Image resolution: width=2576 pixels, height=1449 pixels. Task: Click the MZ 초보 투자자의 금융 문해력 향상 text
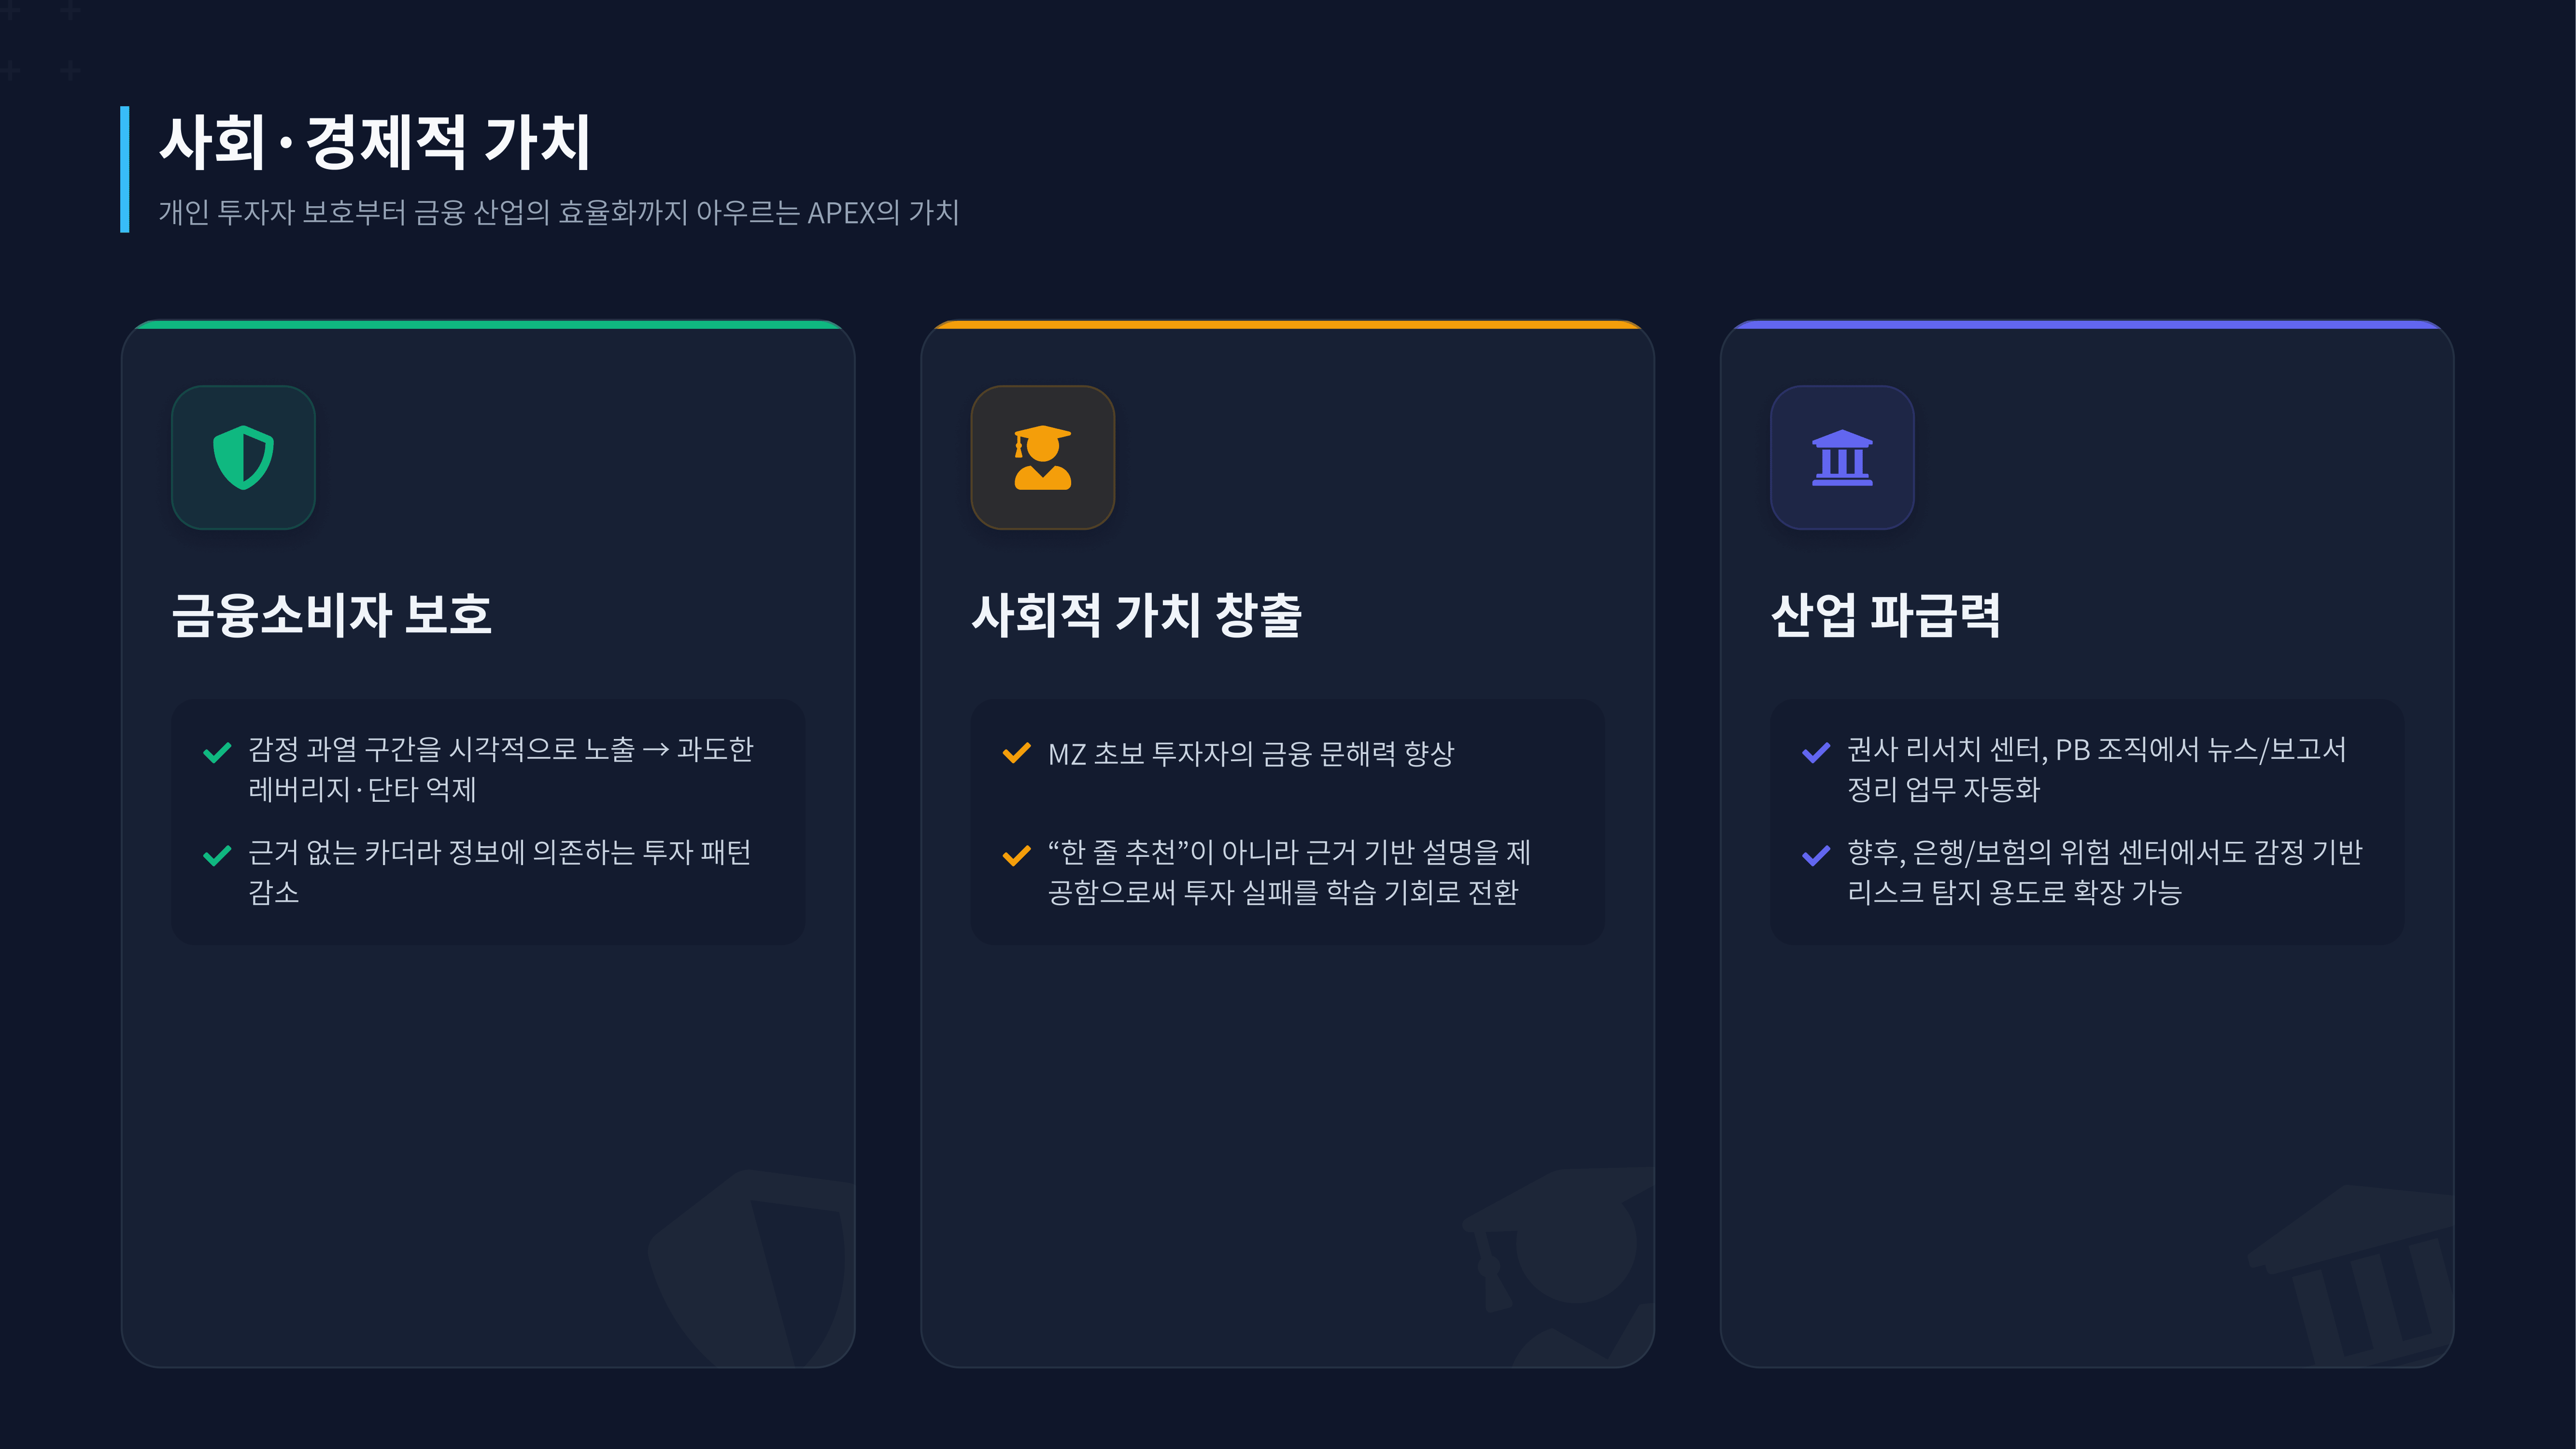(1251, 753)
